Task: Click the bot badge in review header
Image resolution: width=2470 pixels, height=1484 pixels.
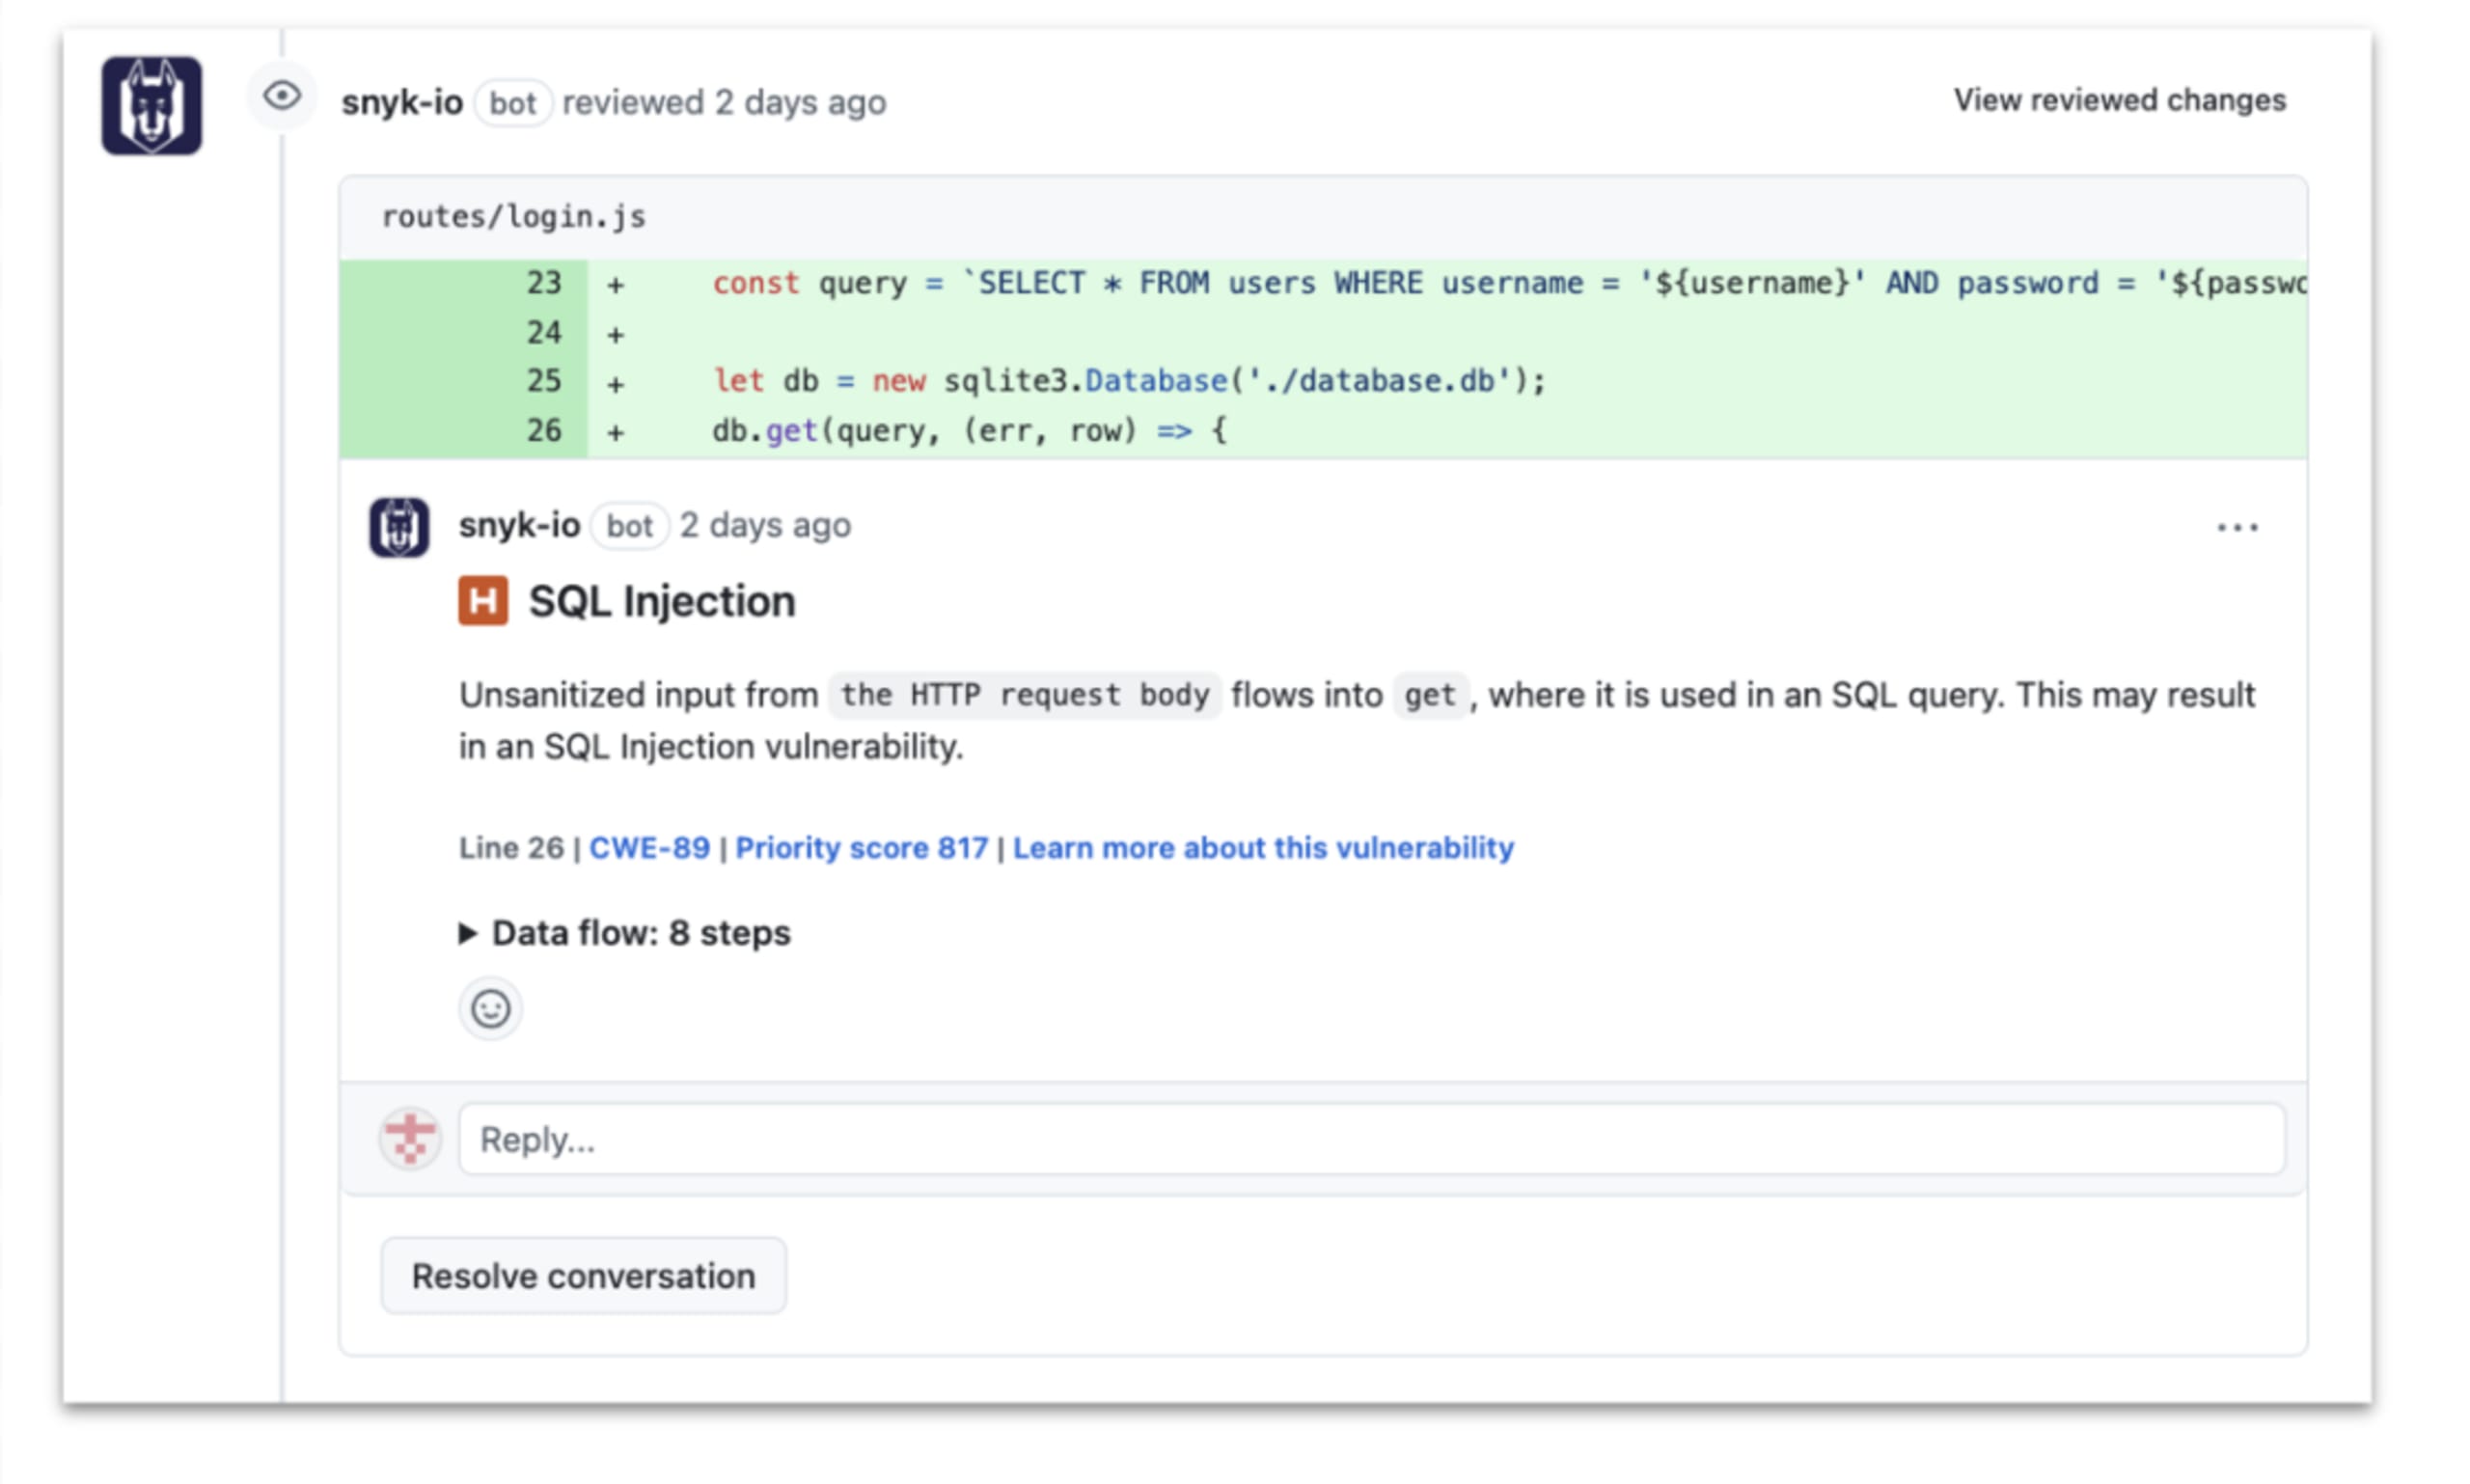Action: tap(512, 103)
